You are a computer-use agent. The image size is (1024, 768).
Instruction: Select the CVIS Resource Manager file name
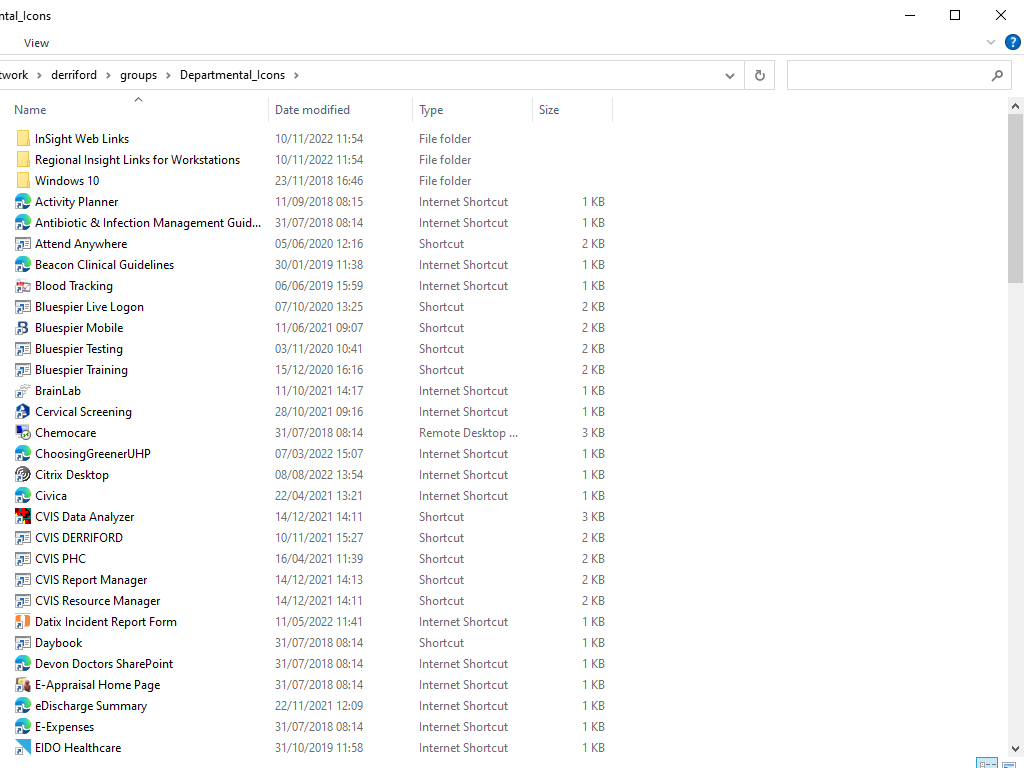[98, 601]
